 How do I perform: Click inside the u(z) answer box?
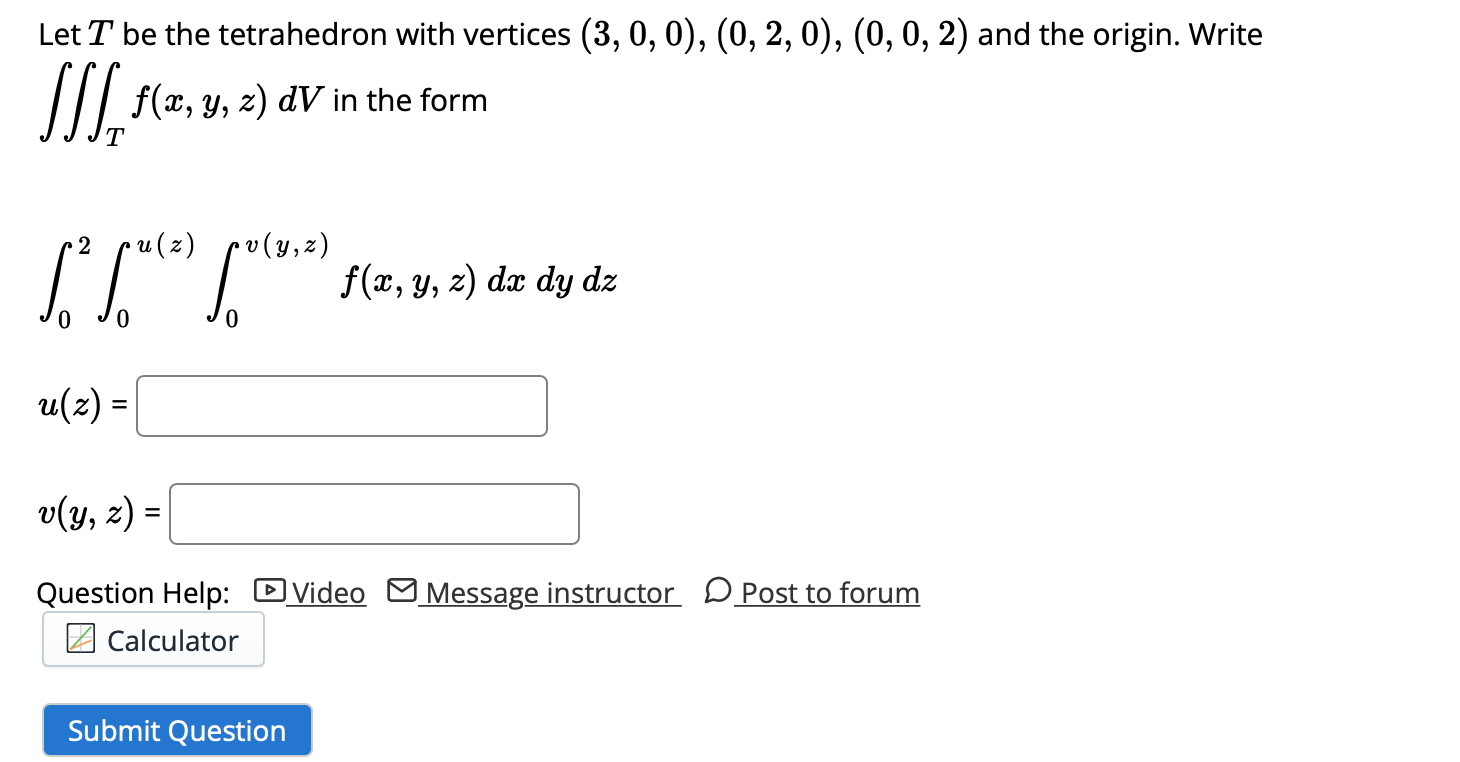[x=342, y=405]
